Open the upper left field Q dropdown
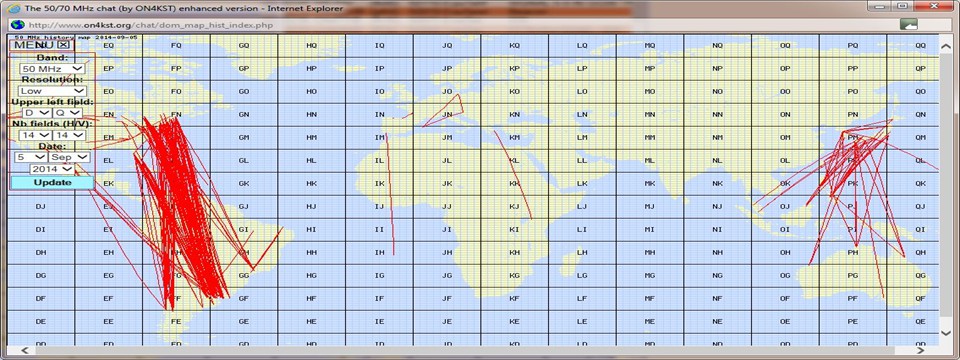Screen dimensions: 960x360 tap(67, 113)
